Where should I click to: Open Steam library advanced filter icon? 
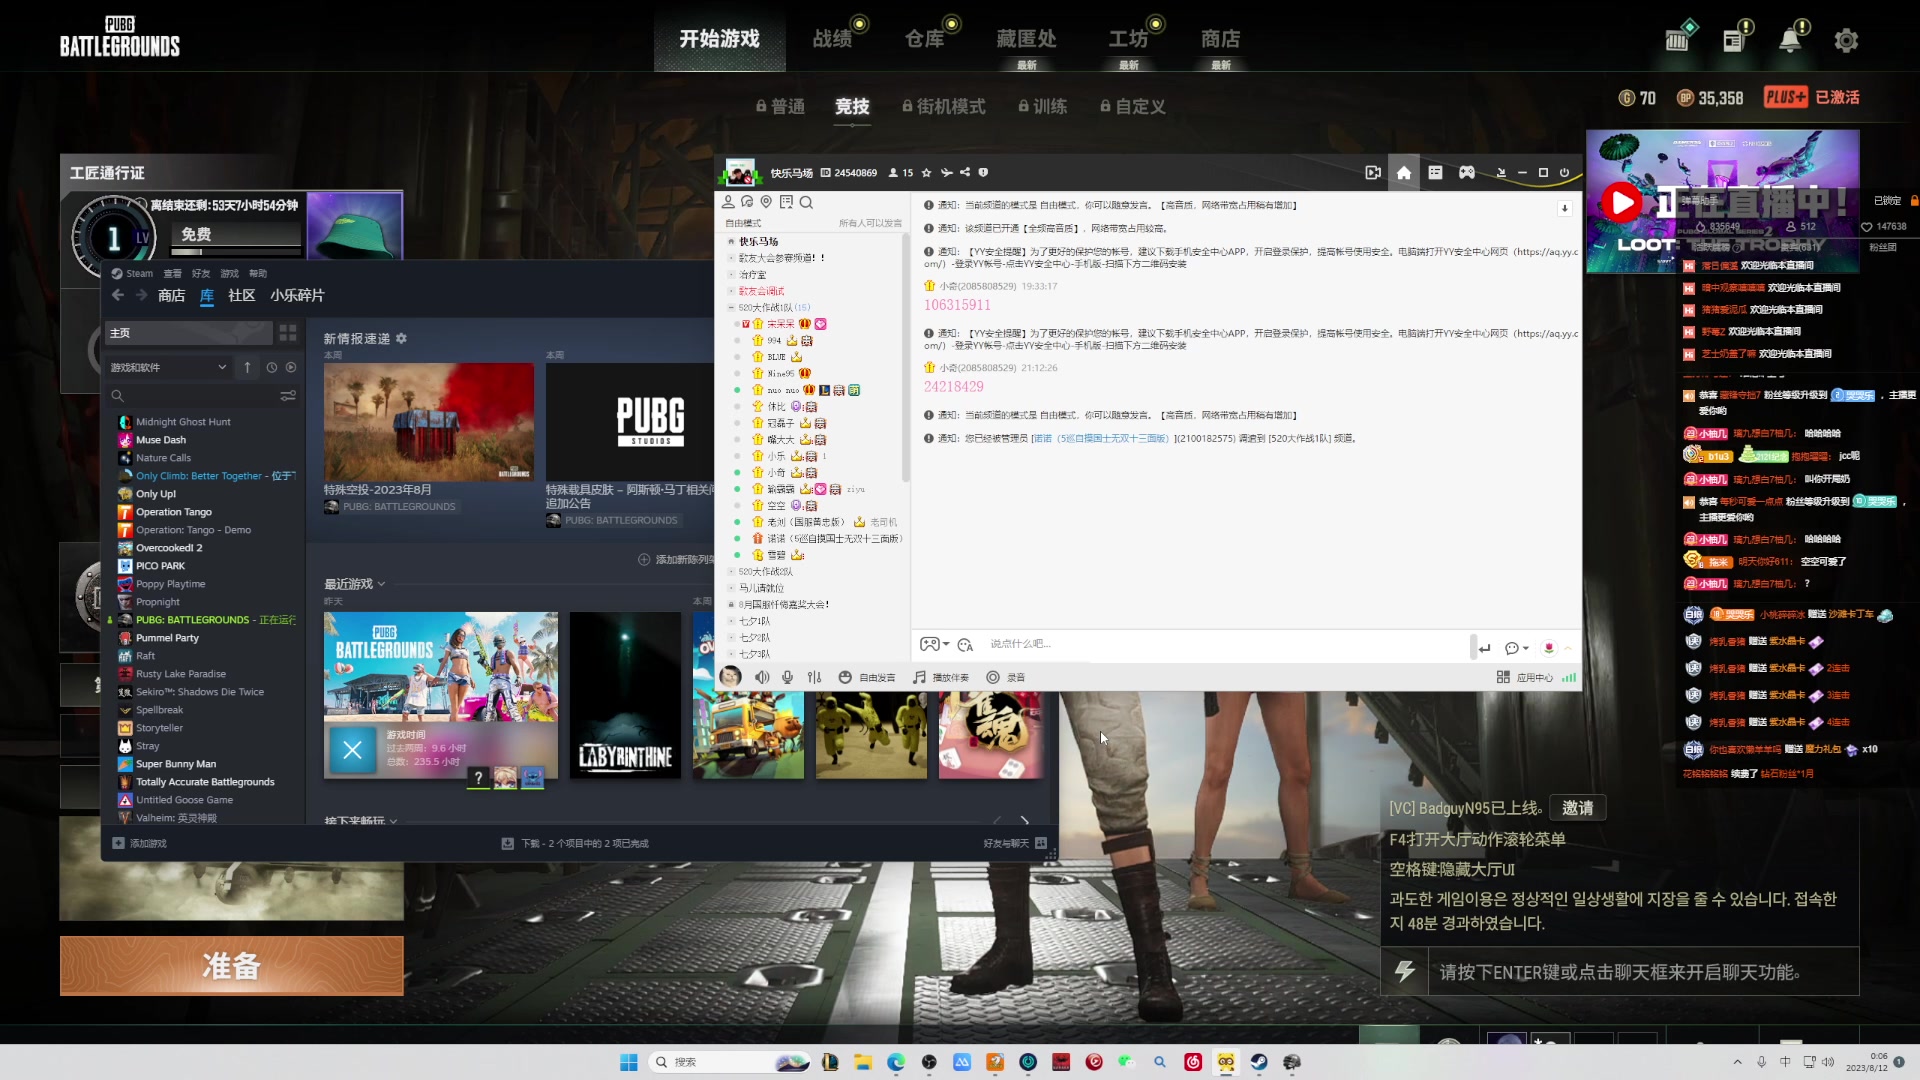point(288,396)
